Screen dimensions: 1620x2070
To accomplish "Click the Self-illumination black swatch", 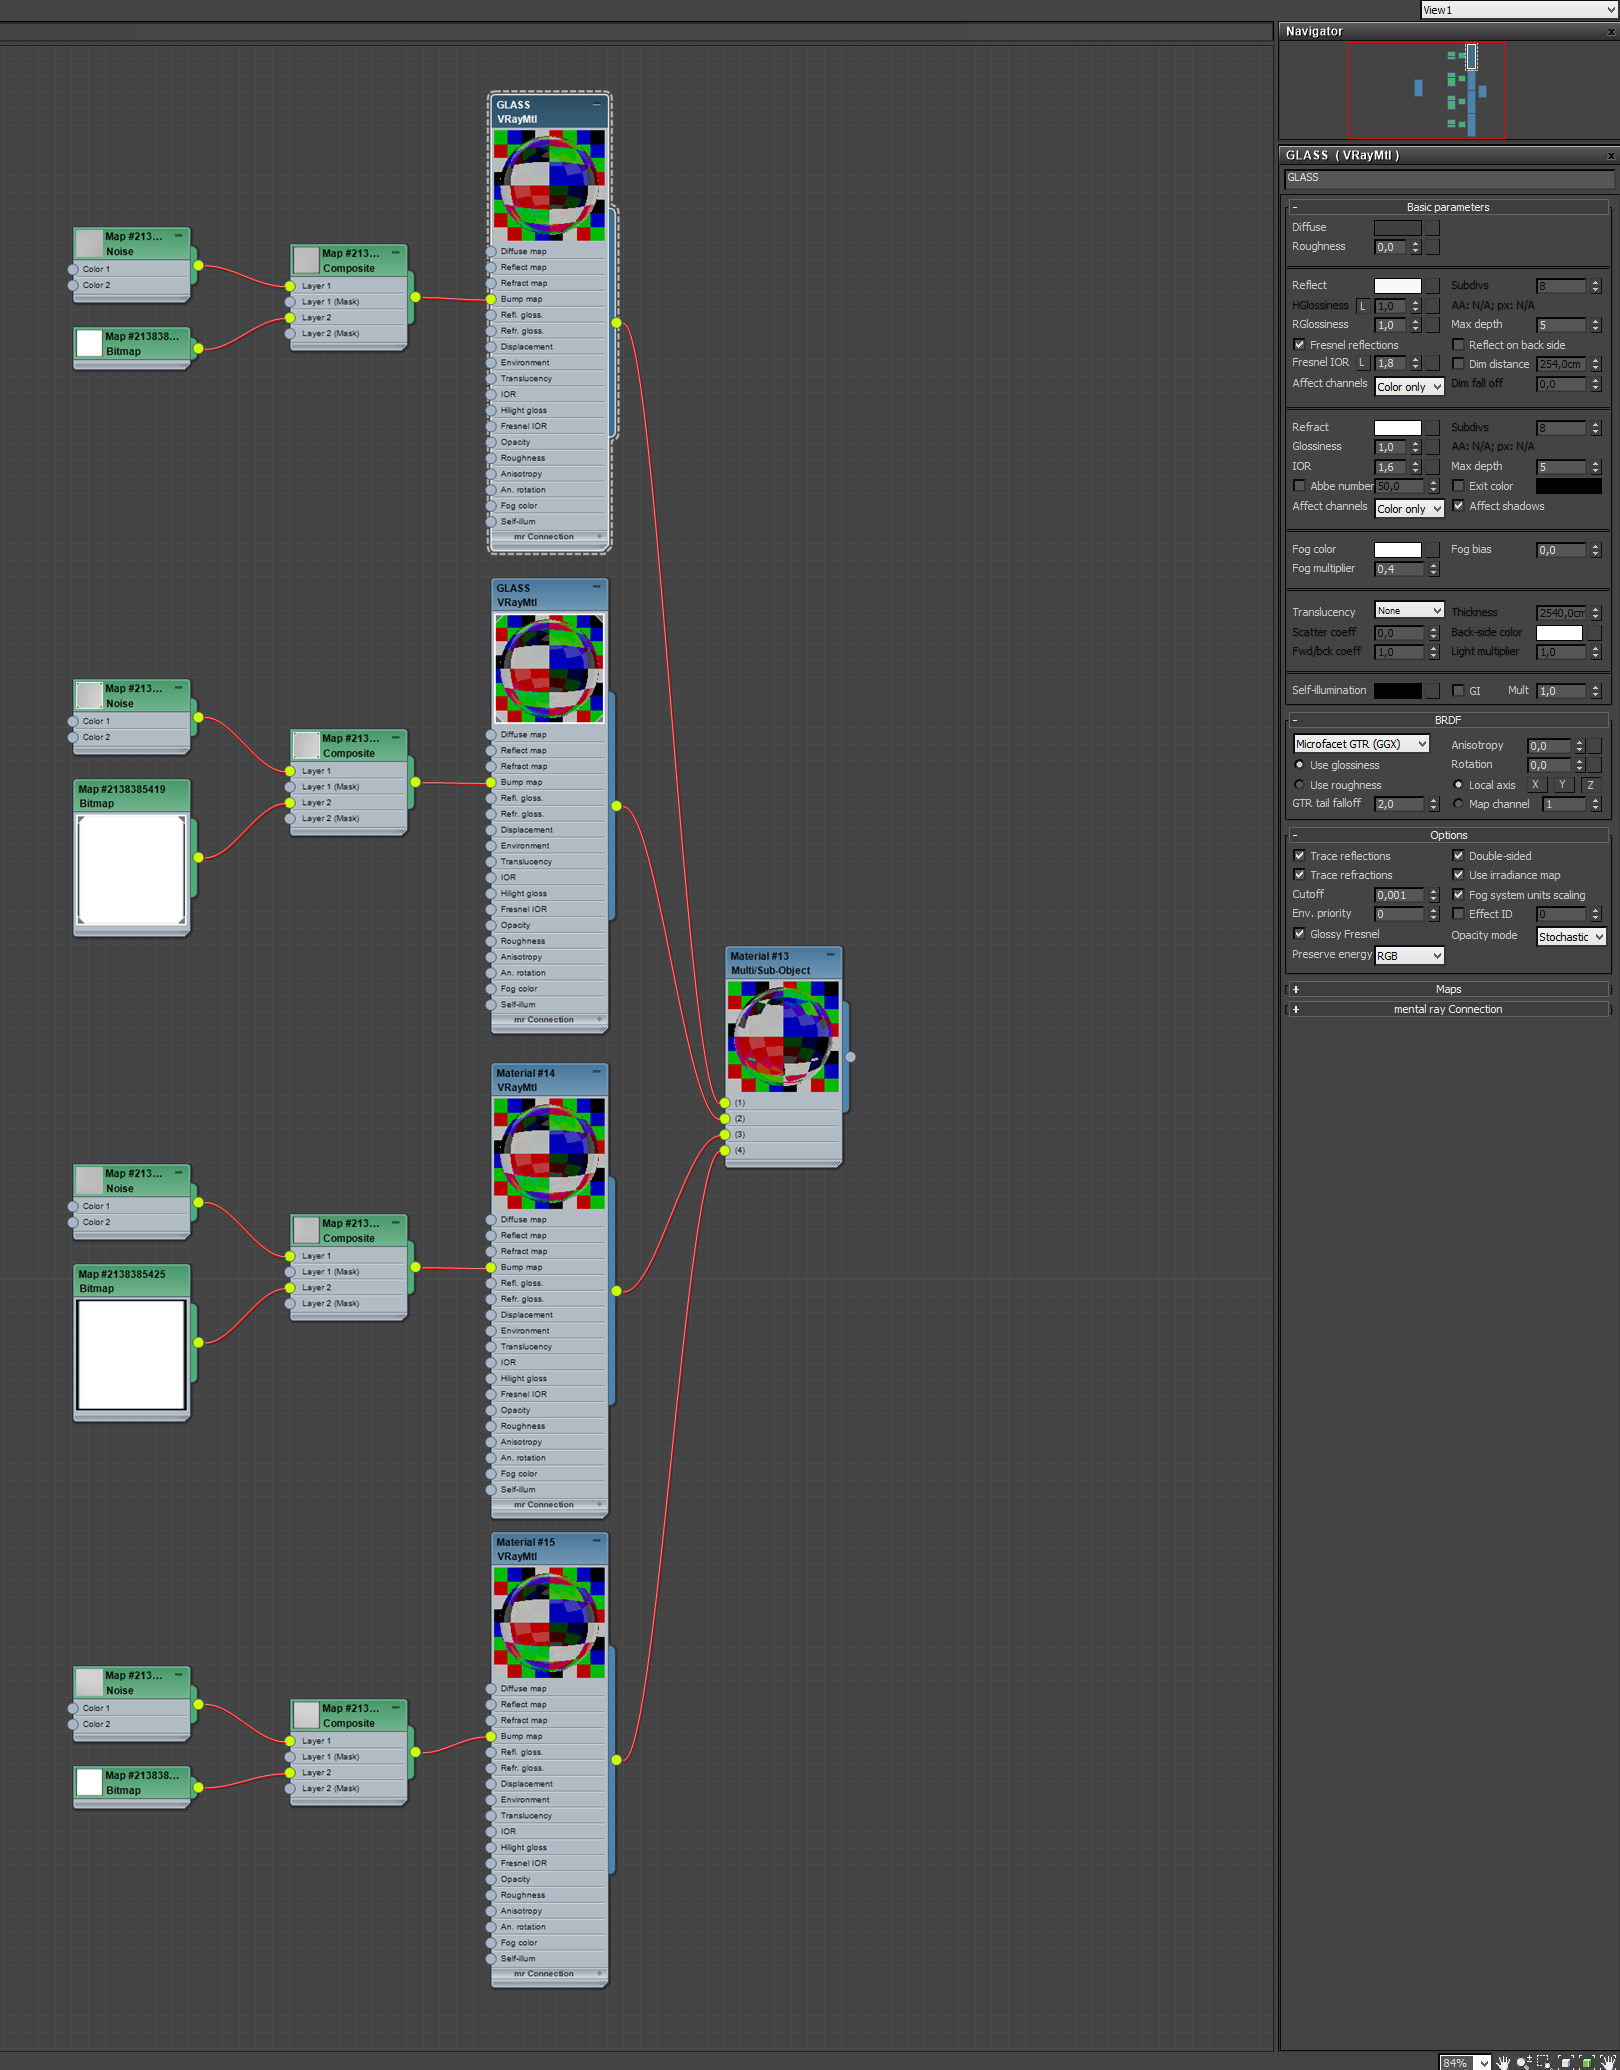I will (1398, 691).
